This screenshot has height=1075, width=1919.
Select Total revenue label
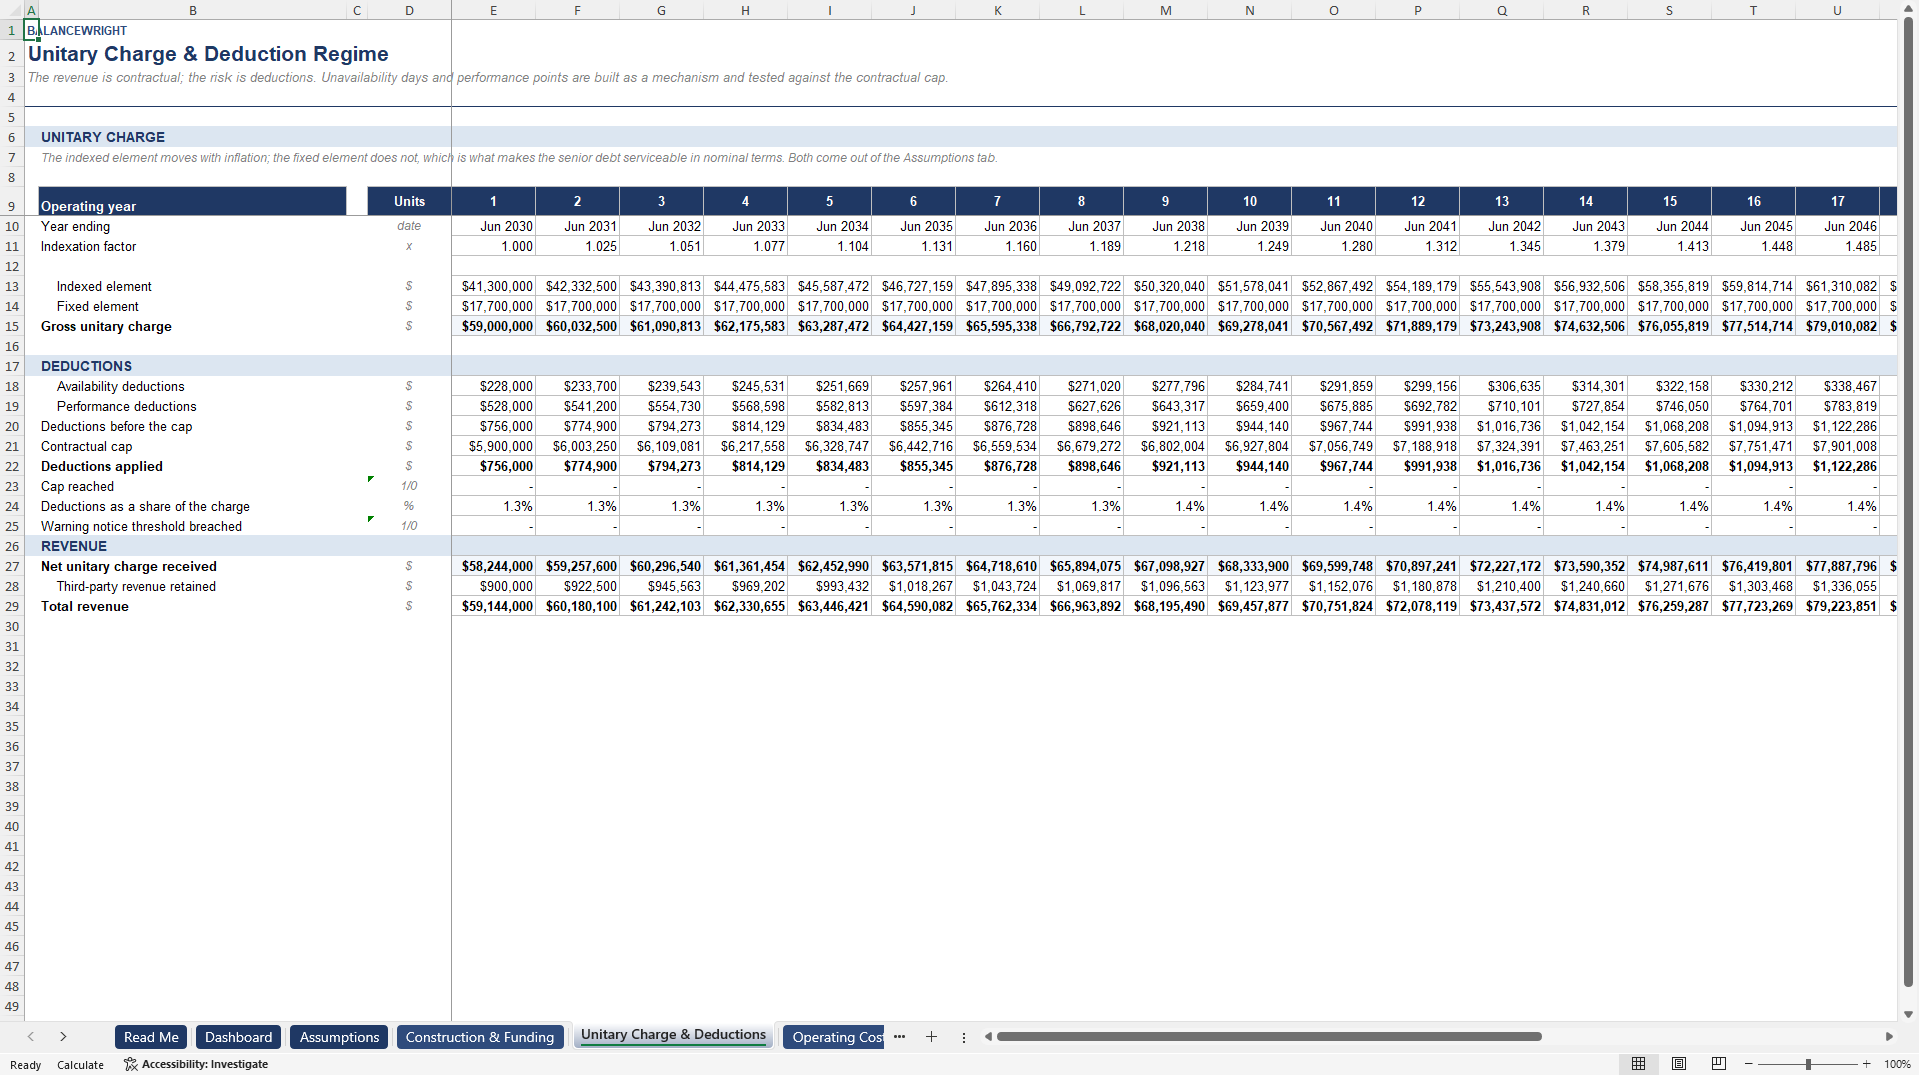84,606
